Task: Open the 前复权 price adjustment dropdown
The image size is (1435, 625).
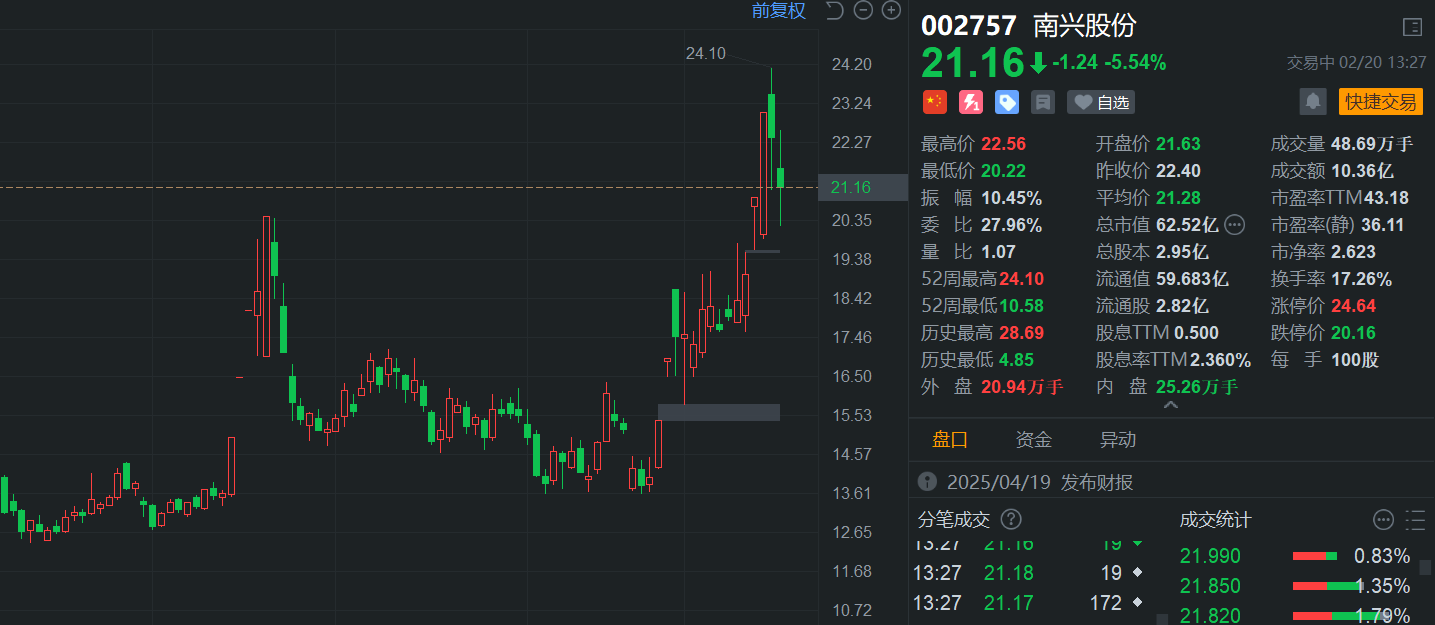Action: [778, 11]
